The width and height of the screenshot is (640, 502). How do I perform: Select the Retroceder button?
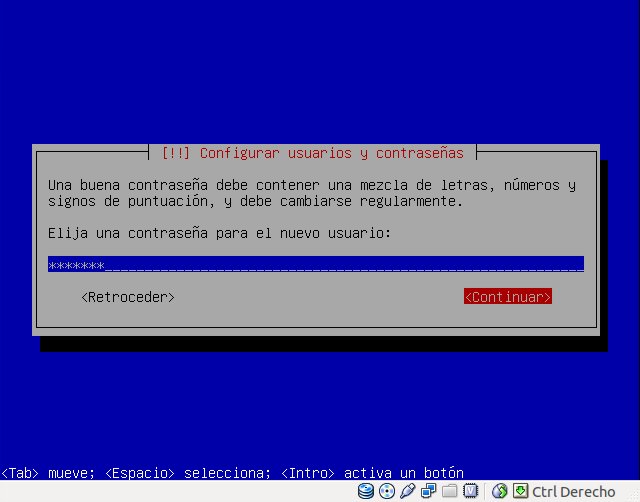point(128,297)
